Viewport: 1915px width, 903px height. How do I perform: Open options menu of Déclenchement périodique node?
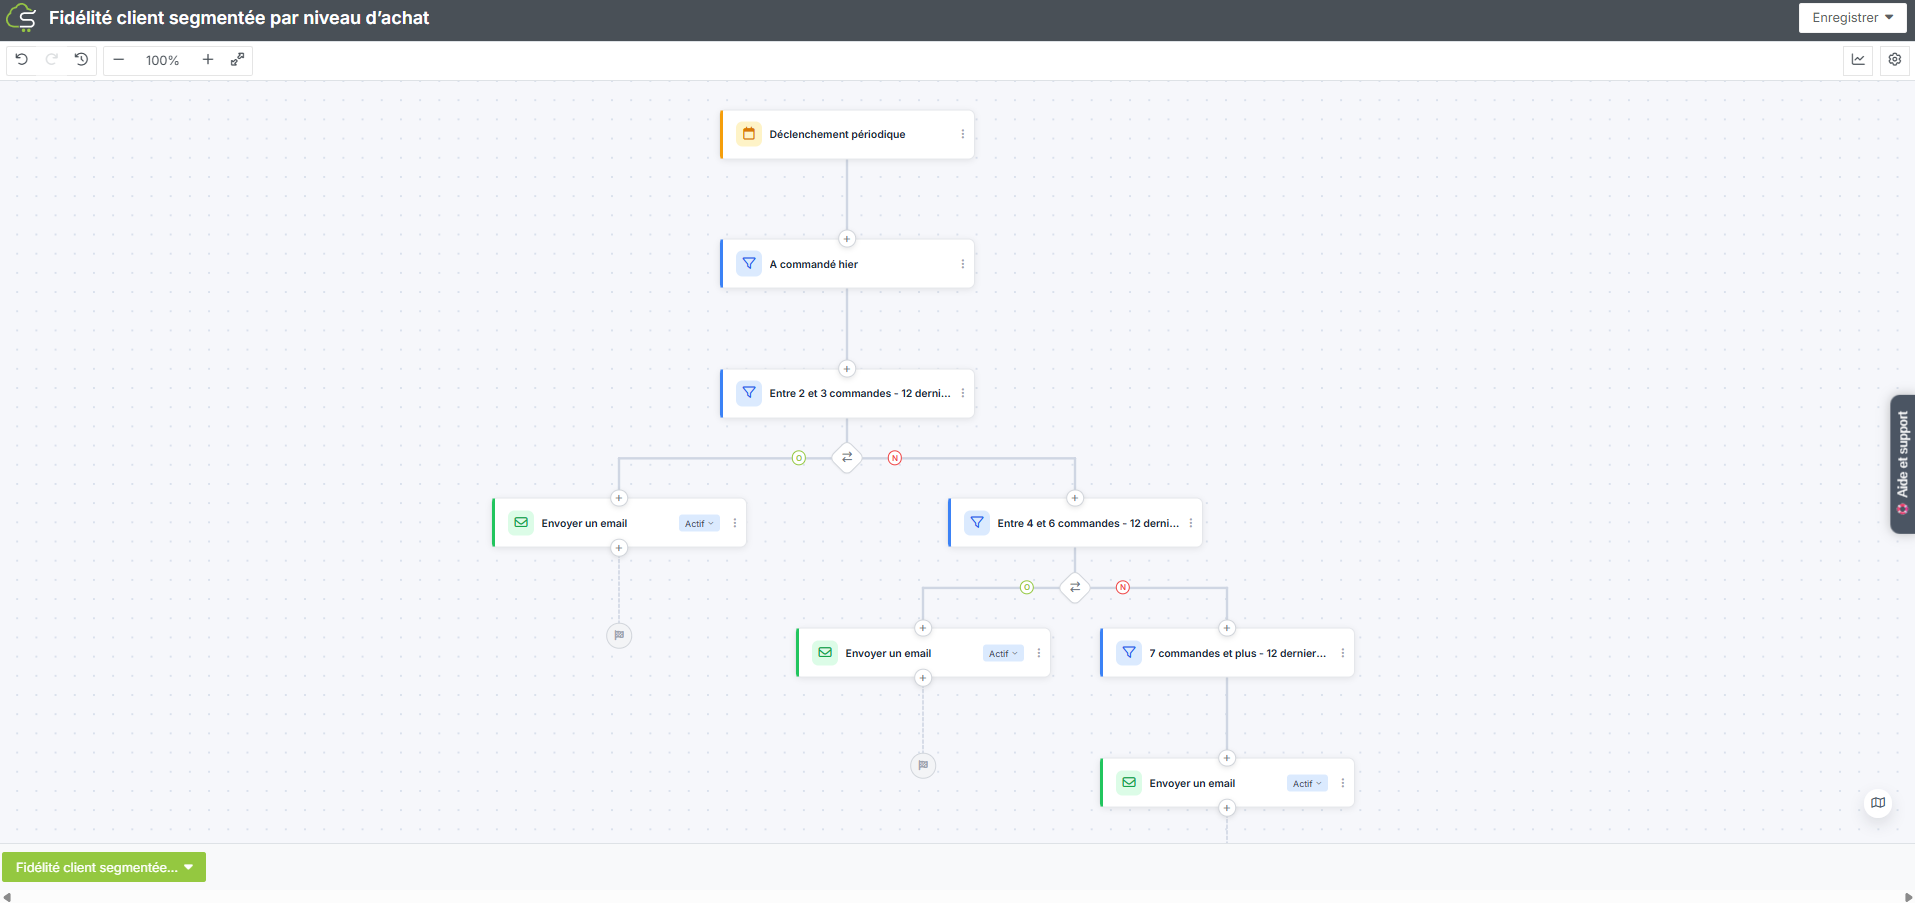963,134
